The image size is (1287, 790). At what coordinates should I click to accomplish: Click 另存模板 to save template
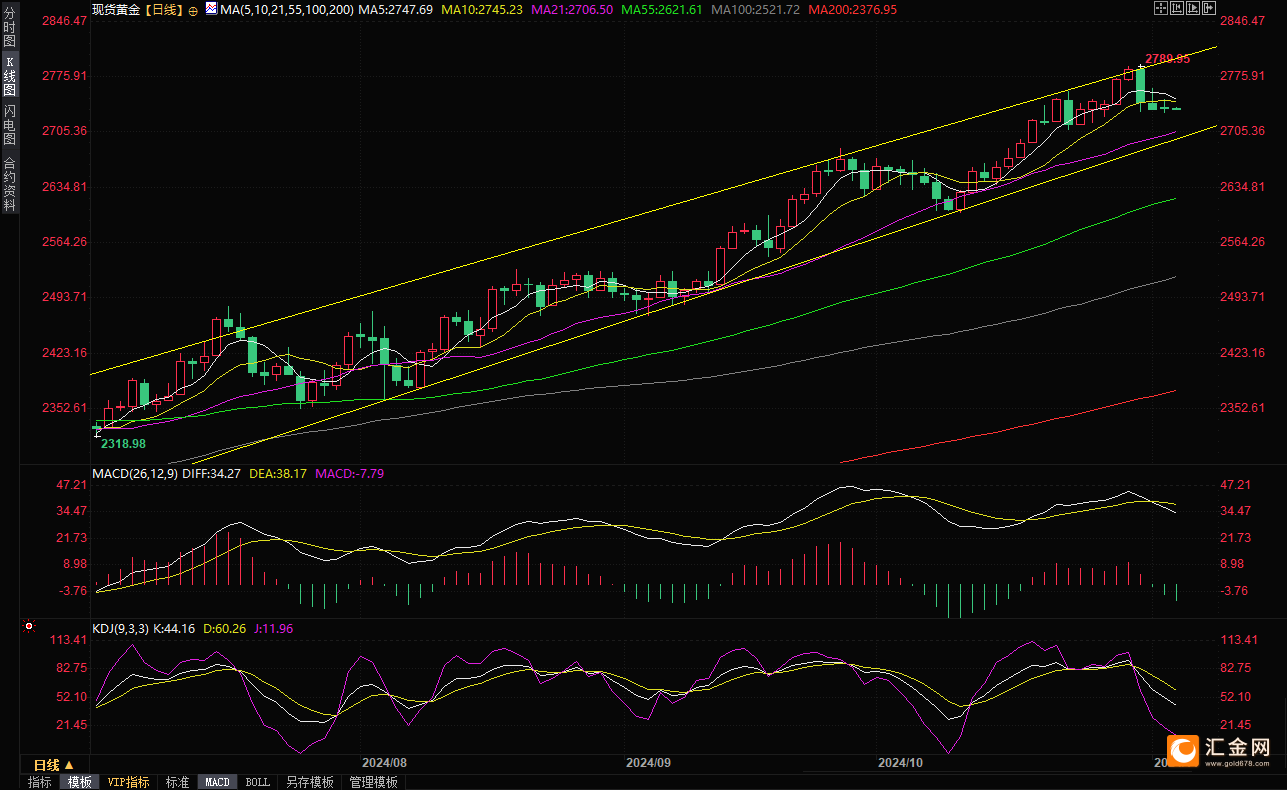click(309, 782)
